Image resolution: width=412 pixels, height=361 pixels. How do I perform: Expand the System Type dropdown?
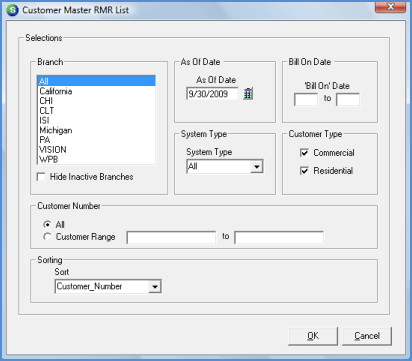(x=257, y=166)
